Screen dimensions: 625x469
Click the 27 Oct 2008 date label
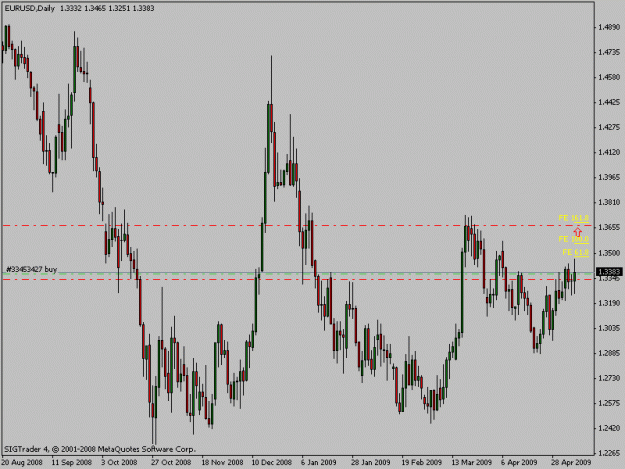tap(171, 462)
